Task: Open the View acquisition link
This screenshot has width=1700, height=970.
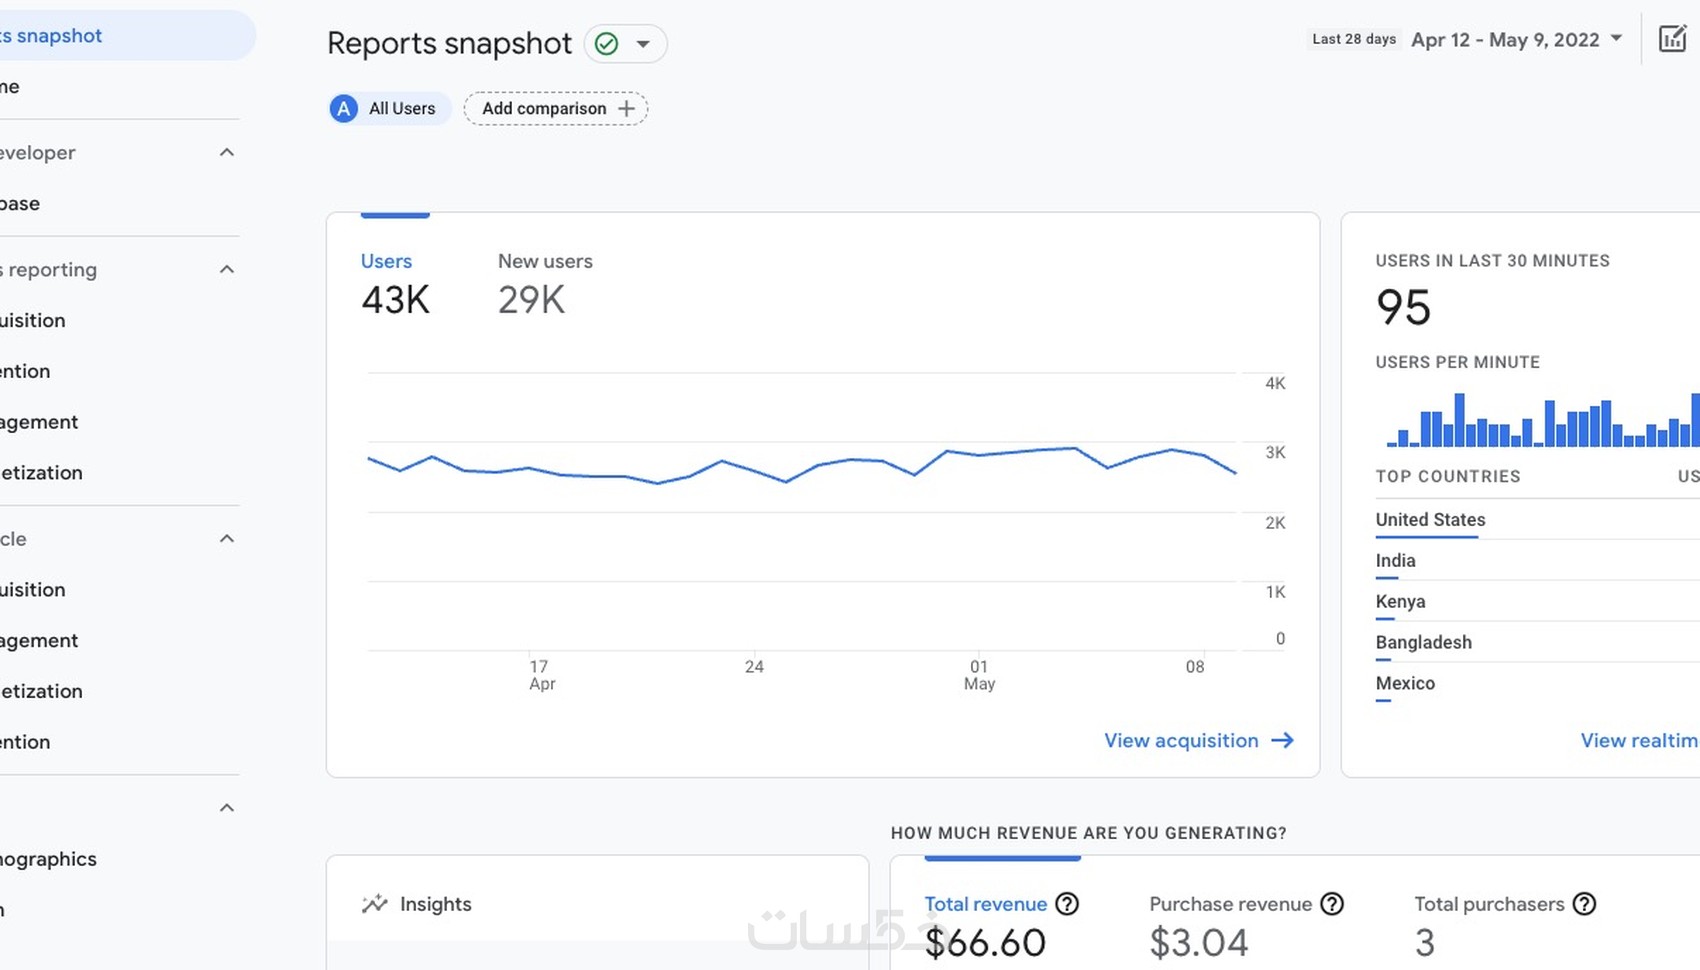Action: (x=1181, y=741)
